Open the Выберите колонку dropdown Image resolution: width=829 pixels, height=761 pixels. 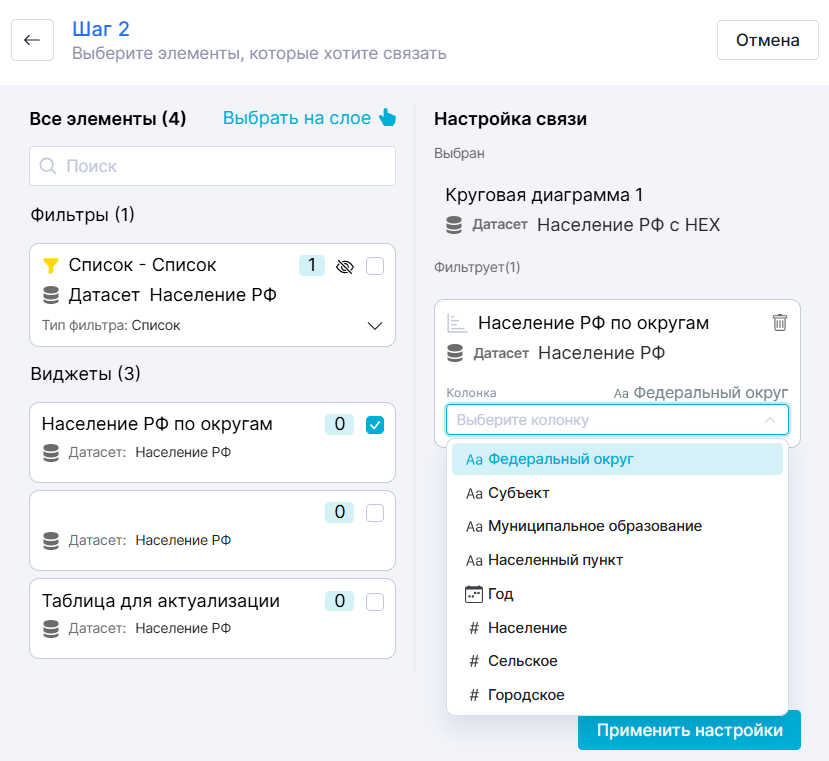point(617,420)
